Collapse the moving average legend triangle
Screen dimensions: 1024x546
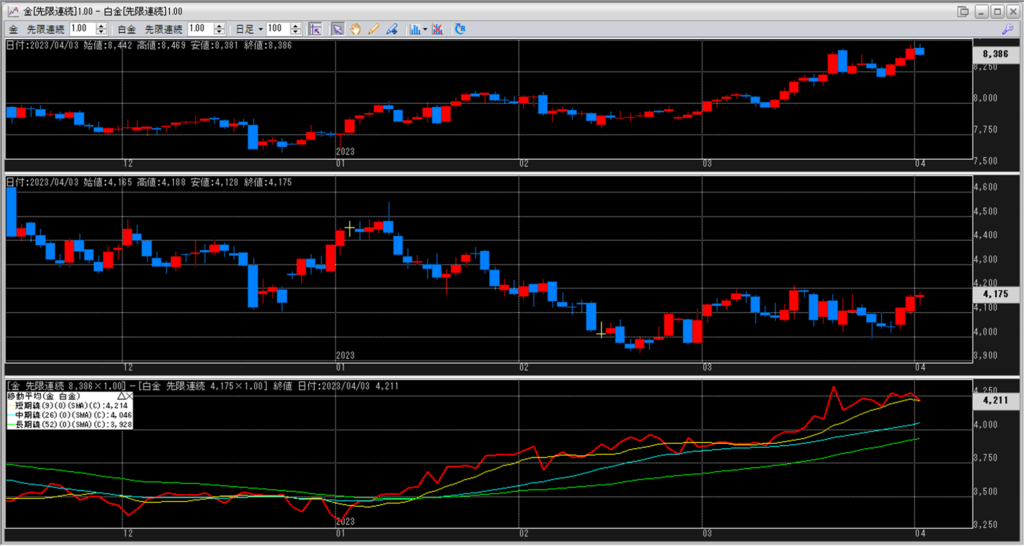[x=121, y=396]
